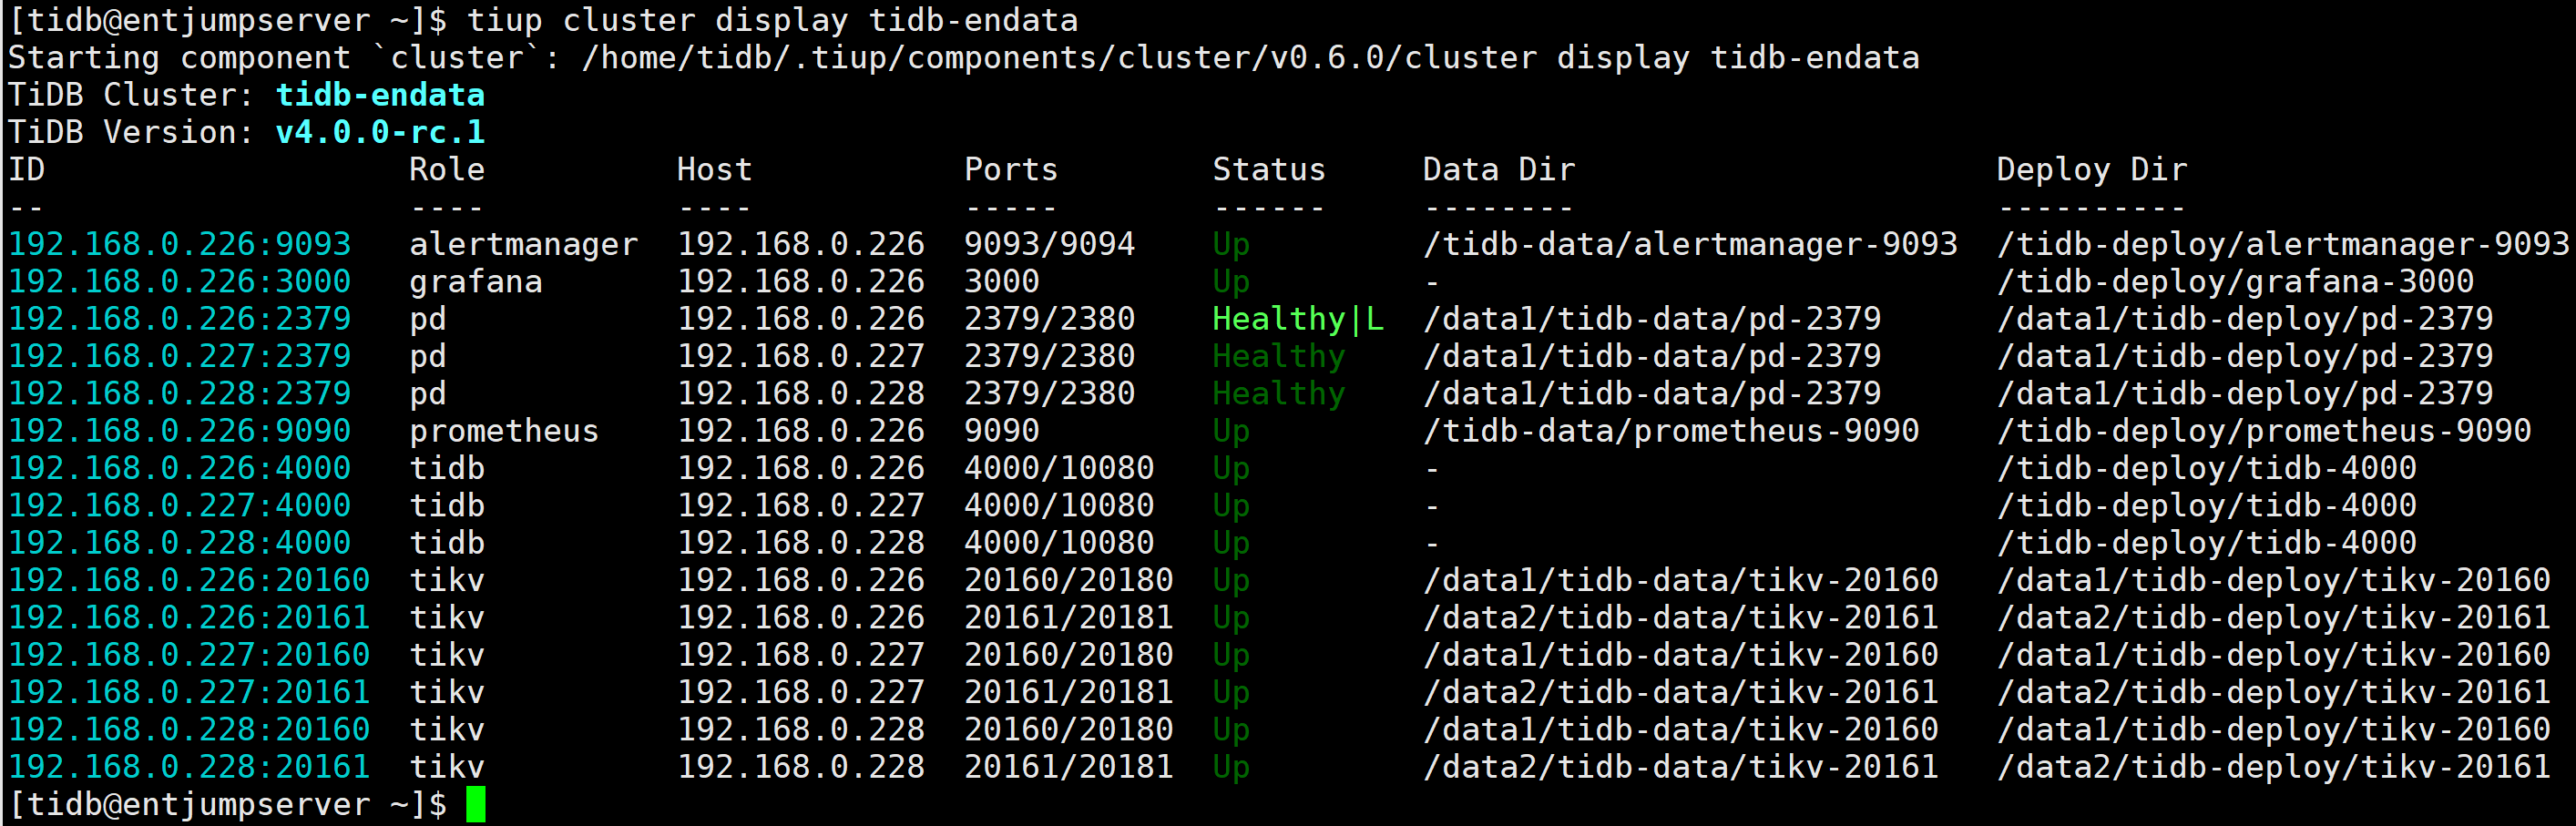The image size is (2576, 826).
Task: Click the green cursor at the prompt
Action: click(476, 804)
